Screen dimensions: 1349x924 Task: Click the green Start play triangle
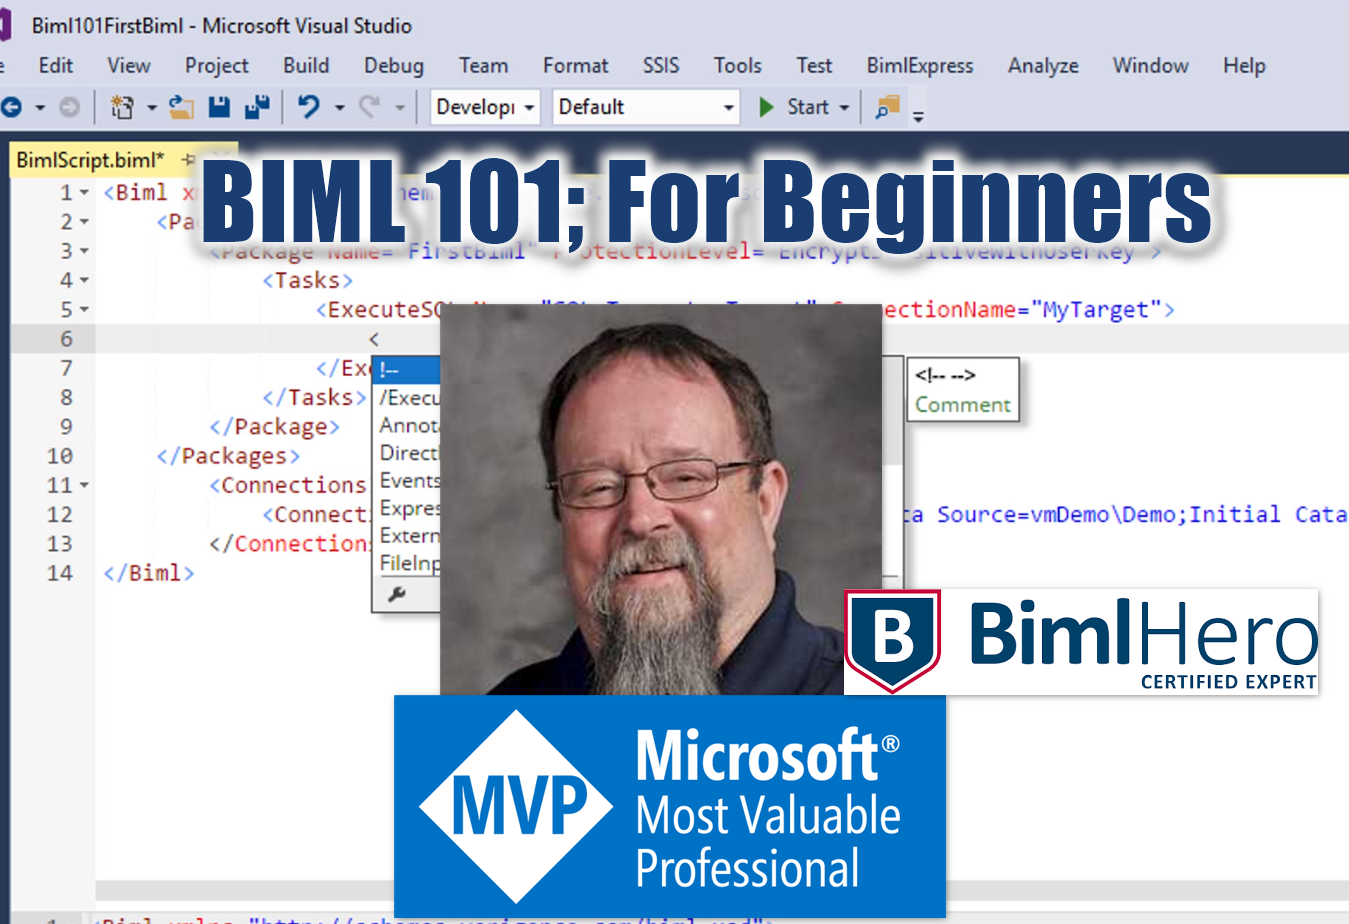point(767,107)
